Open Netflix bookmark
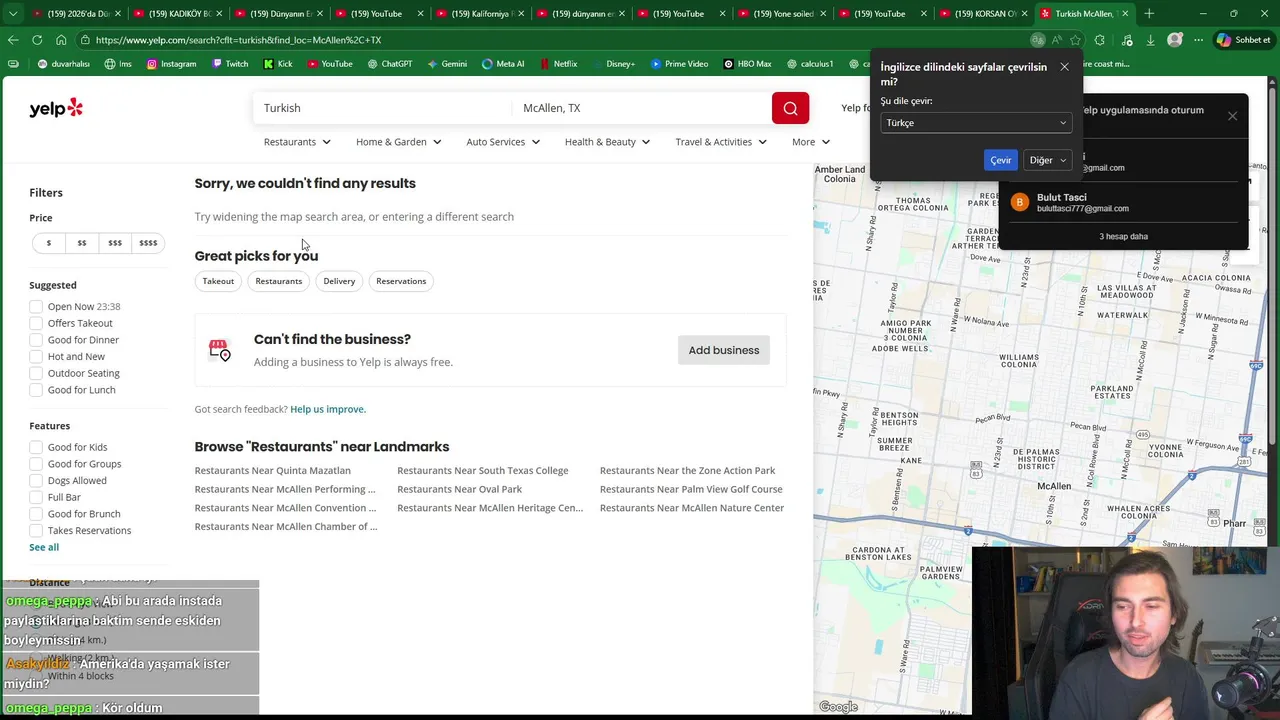Screen dimensions: 1280x720 point(558,64)
